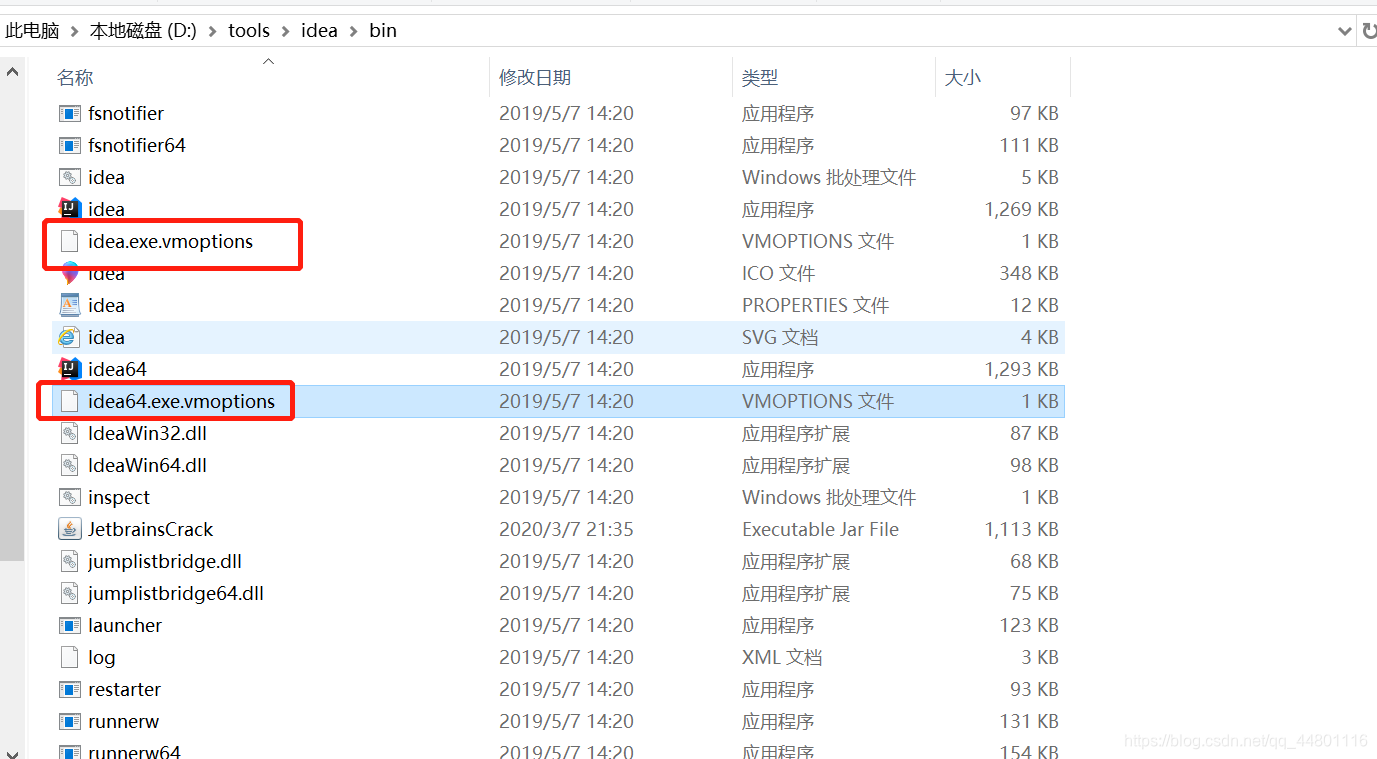
Task: Expand the chevron after 本地磁盘 (D:)
Action: click(212, 31)
